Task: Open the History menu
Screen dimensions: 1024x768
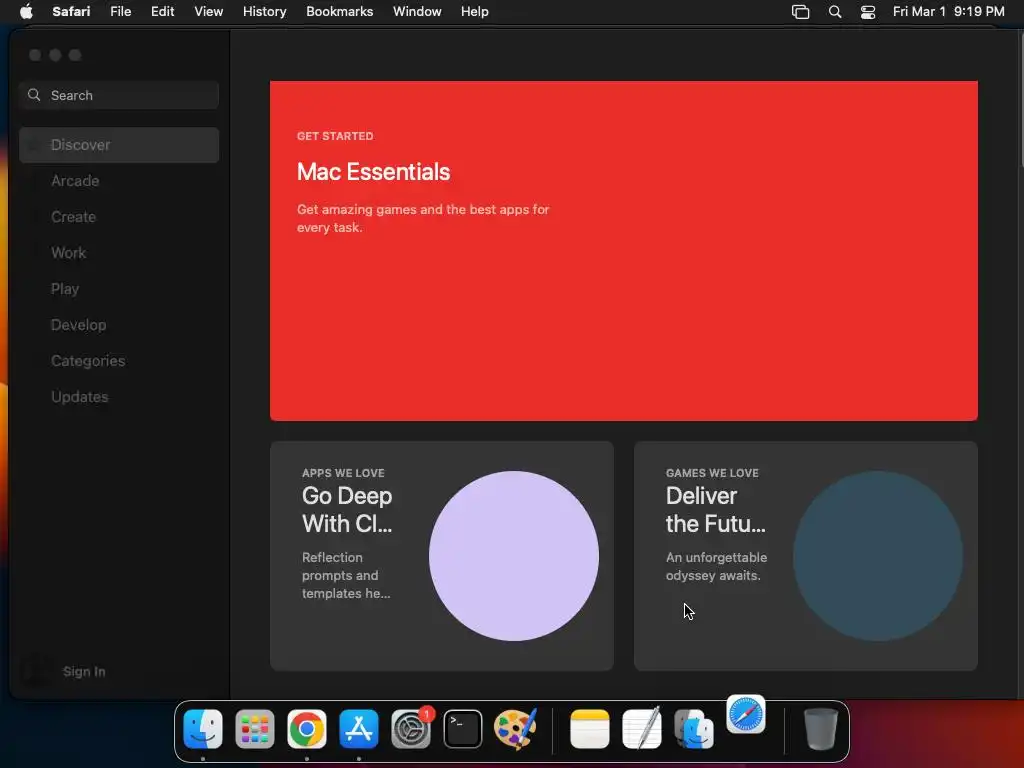Action: (264, 12)
